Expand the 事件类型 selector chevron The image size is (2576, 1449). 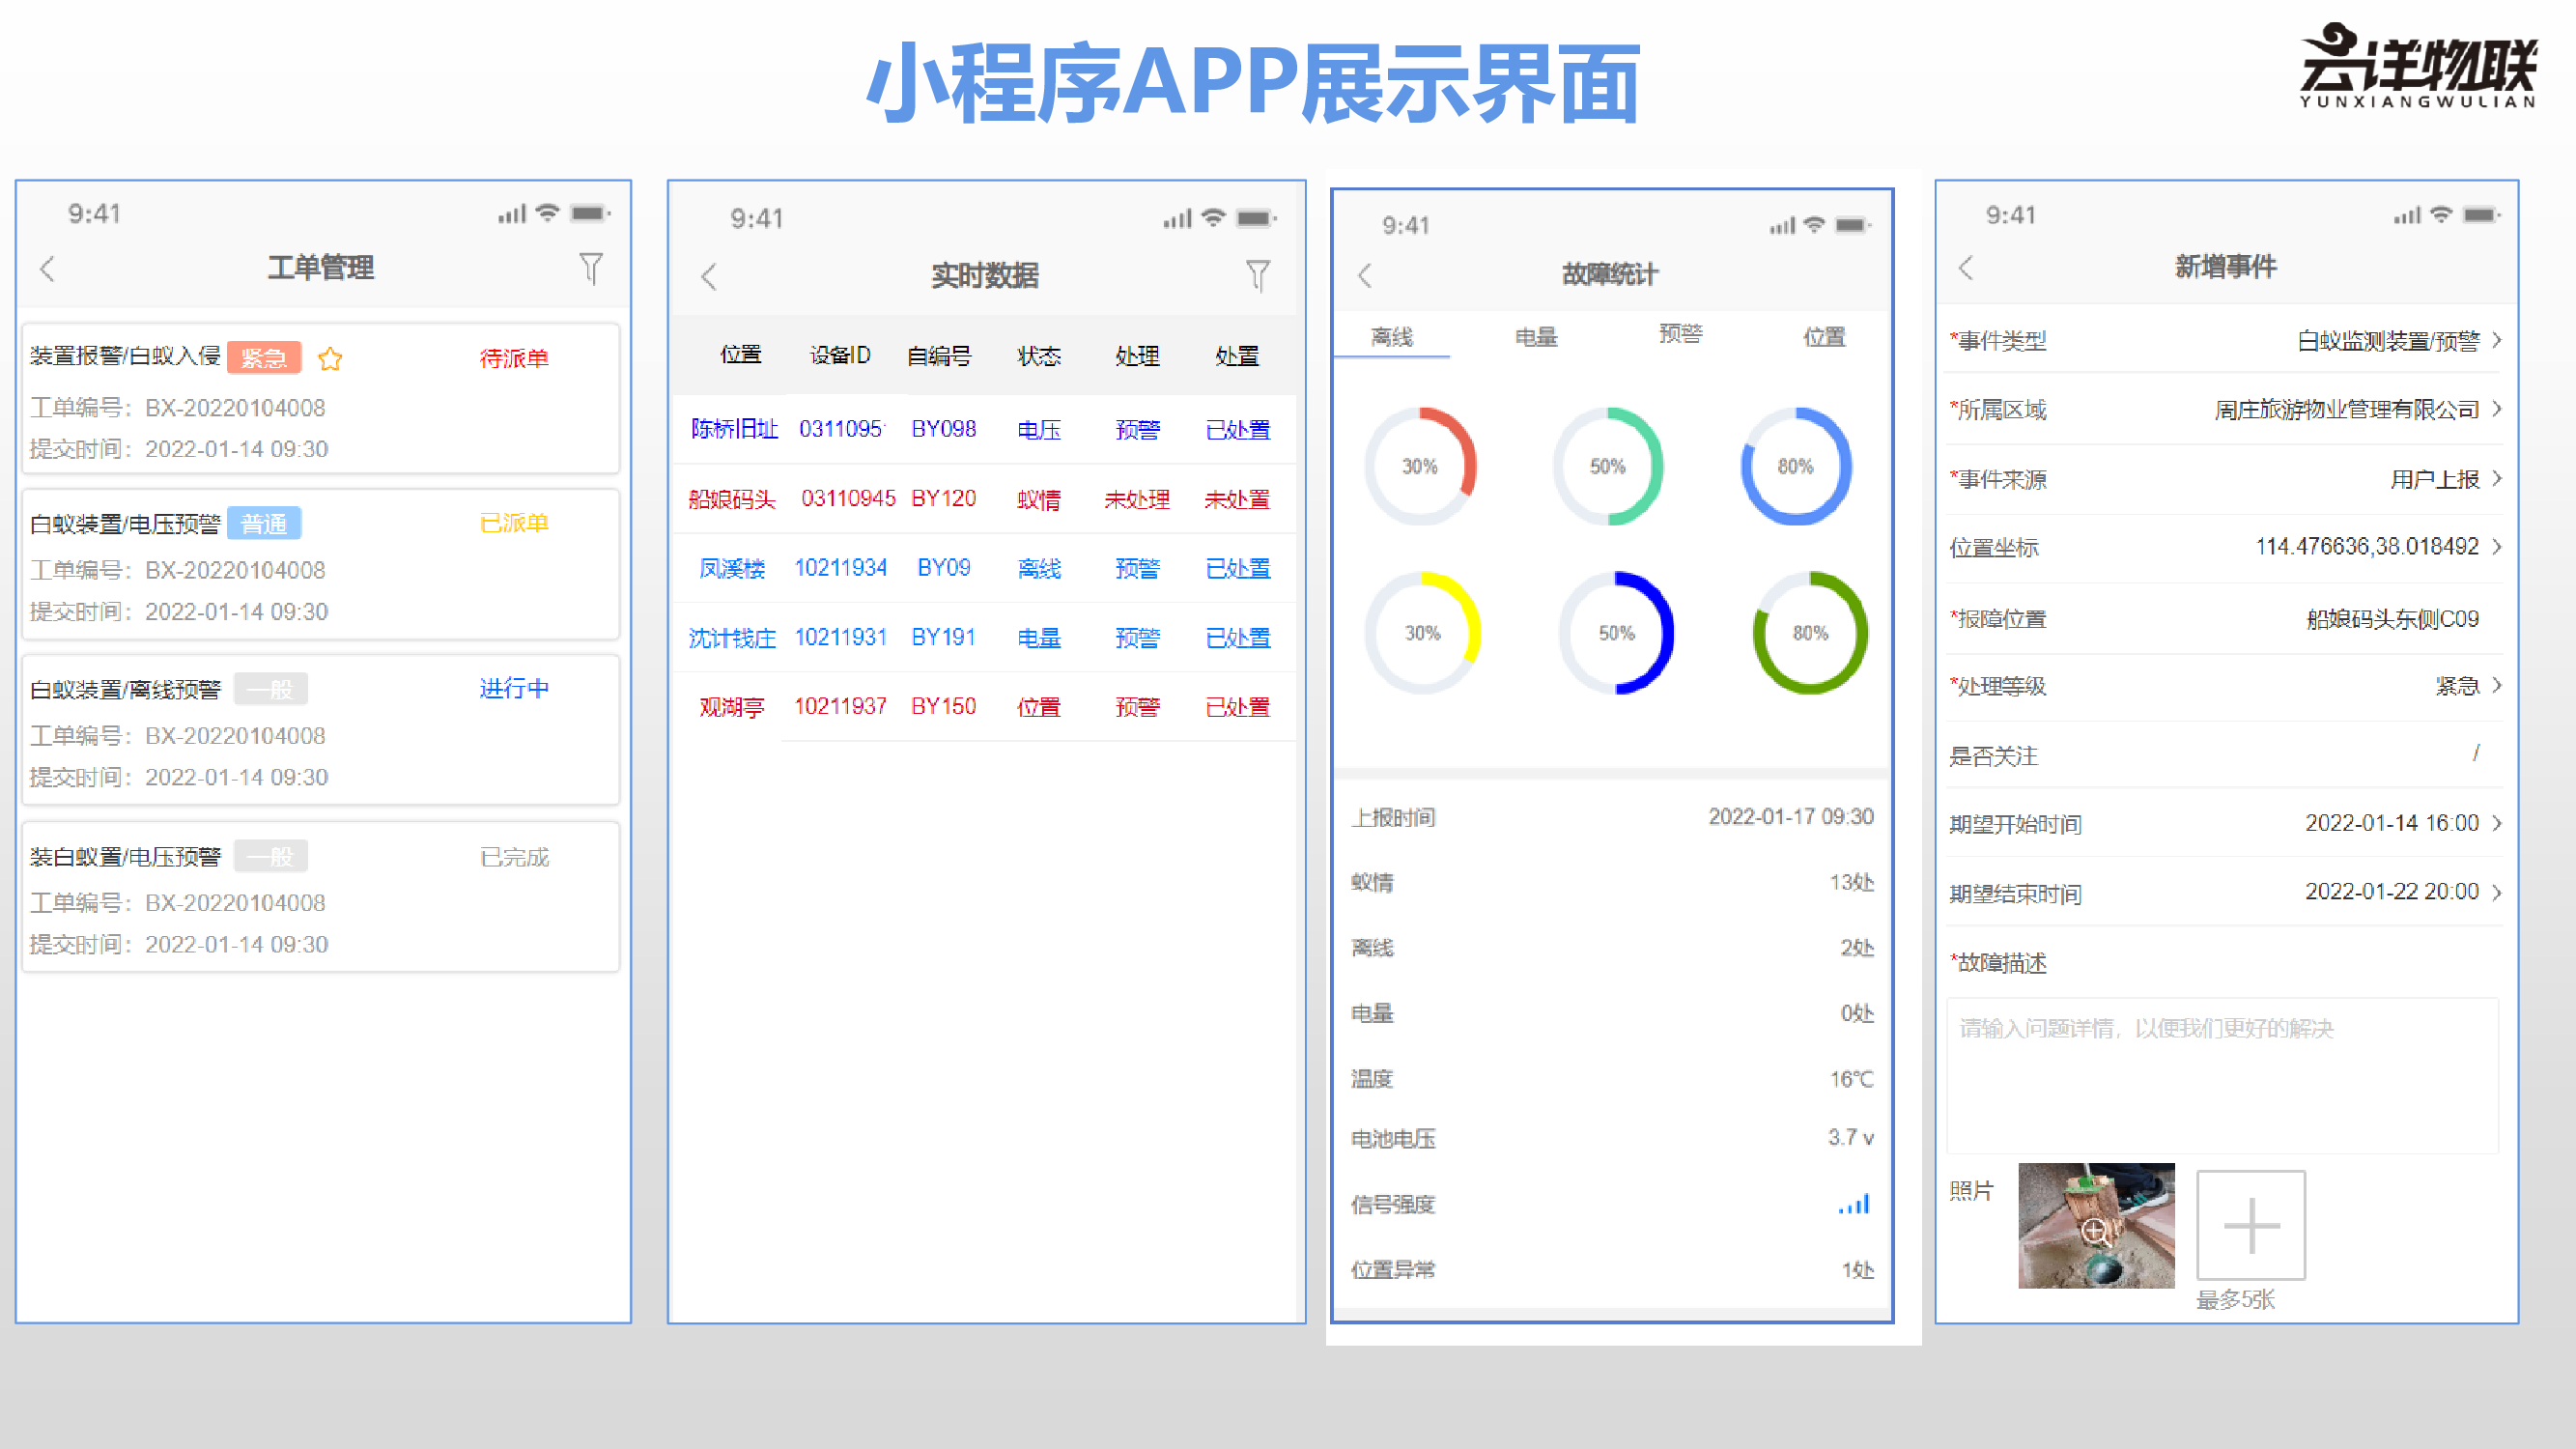[2497, 341]
